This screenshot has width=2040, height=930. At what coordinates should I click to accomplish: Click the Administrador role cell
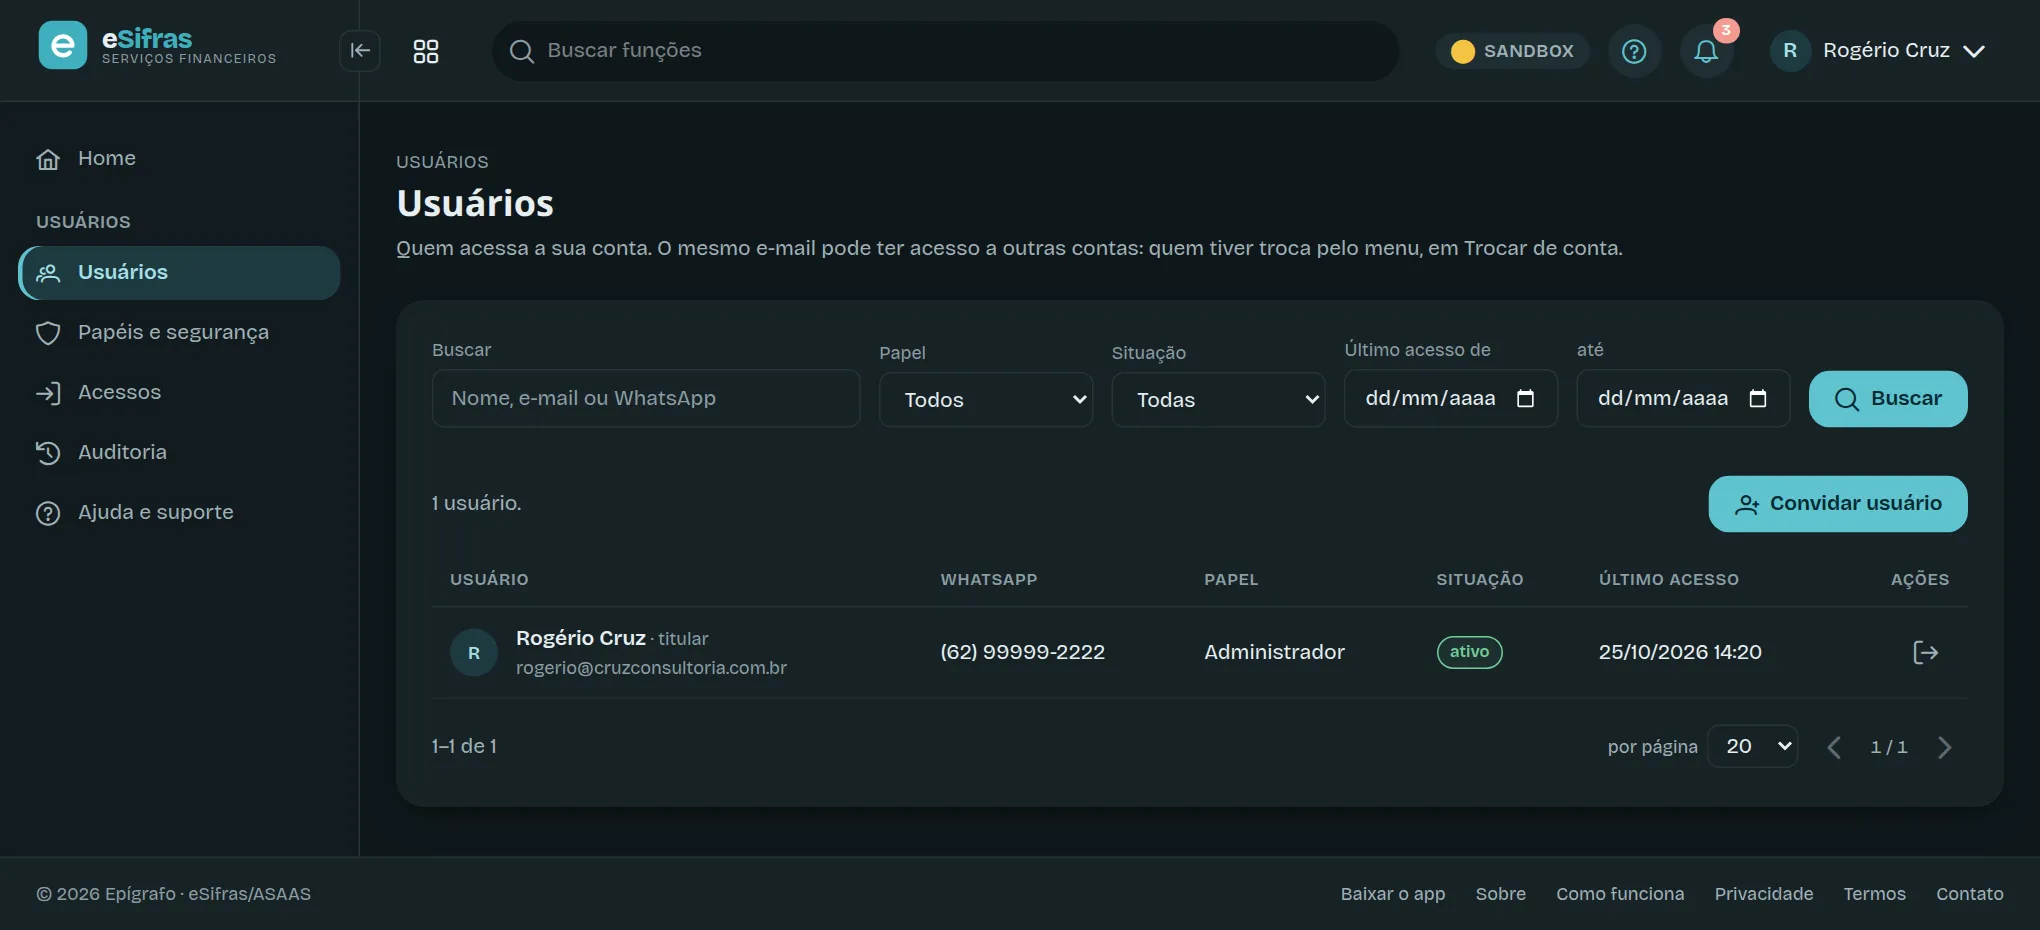pyautogui.click(x=1274, y=652)
